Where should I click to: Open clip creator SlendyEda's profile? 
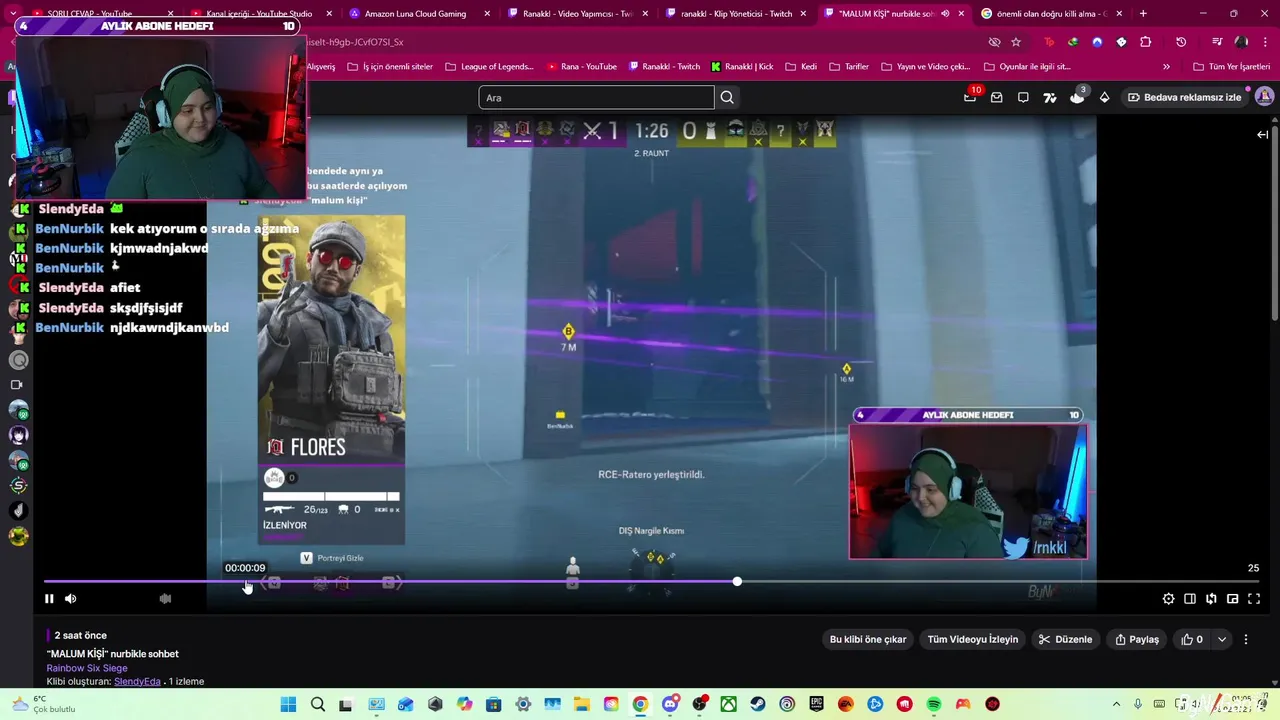coord(137,682)
